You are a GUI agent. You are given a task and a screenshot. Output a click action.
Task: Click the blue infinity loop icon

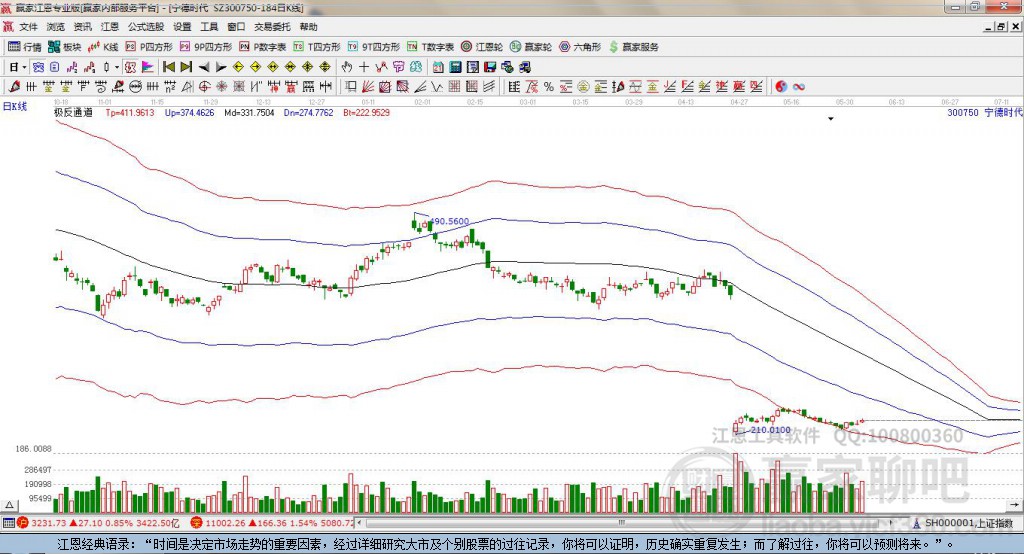pos(799,86)
